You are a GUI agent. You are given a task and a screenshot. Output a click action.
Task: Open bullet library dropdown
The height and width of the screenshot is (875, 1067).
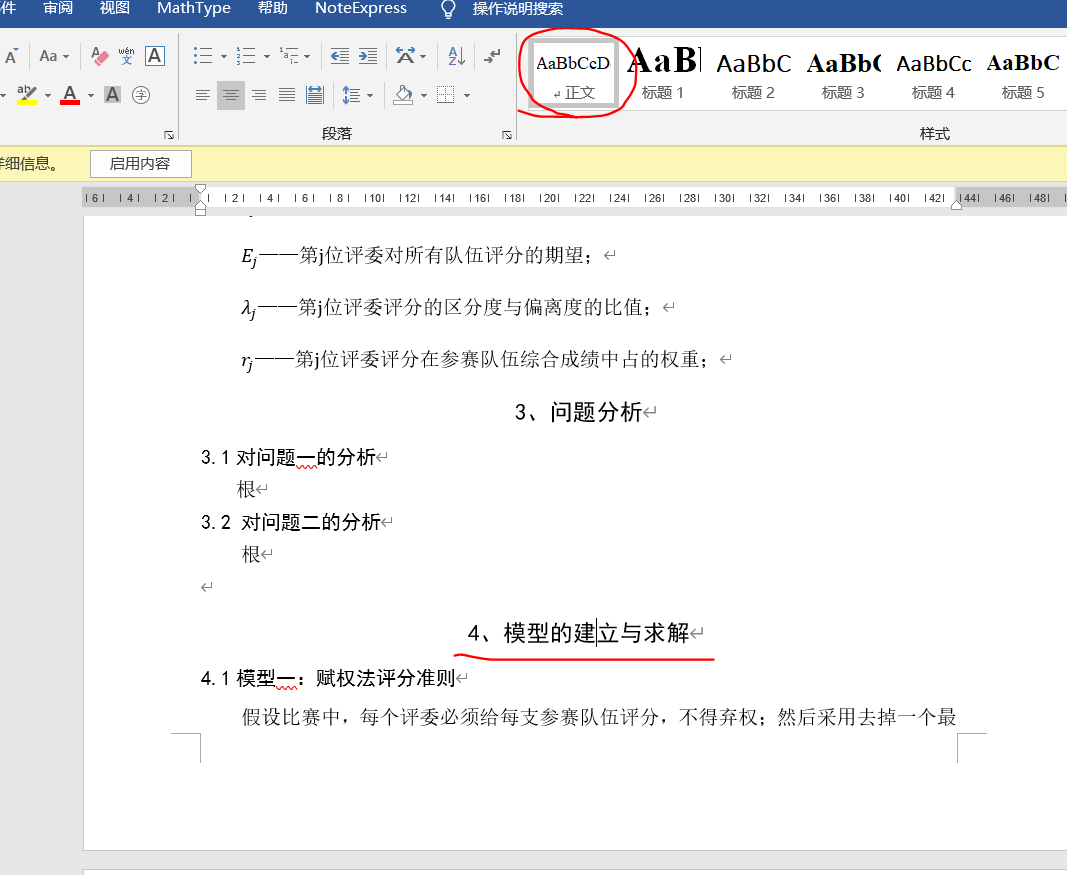(224, 56)
